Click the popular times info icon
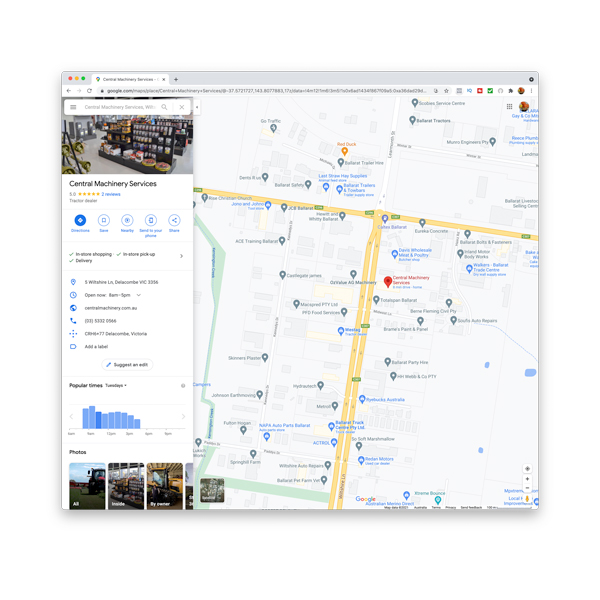The image size is (600, 600). coord(183,386)
